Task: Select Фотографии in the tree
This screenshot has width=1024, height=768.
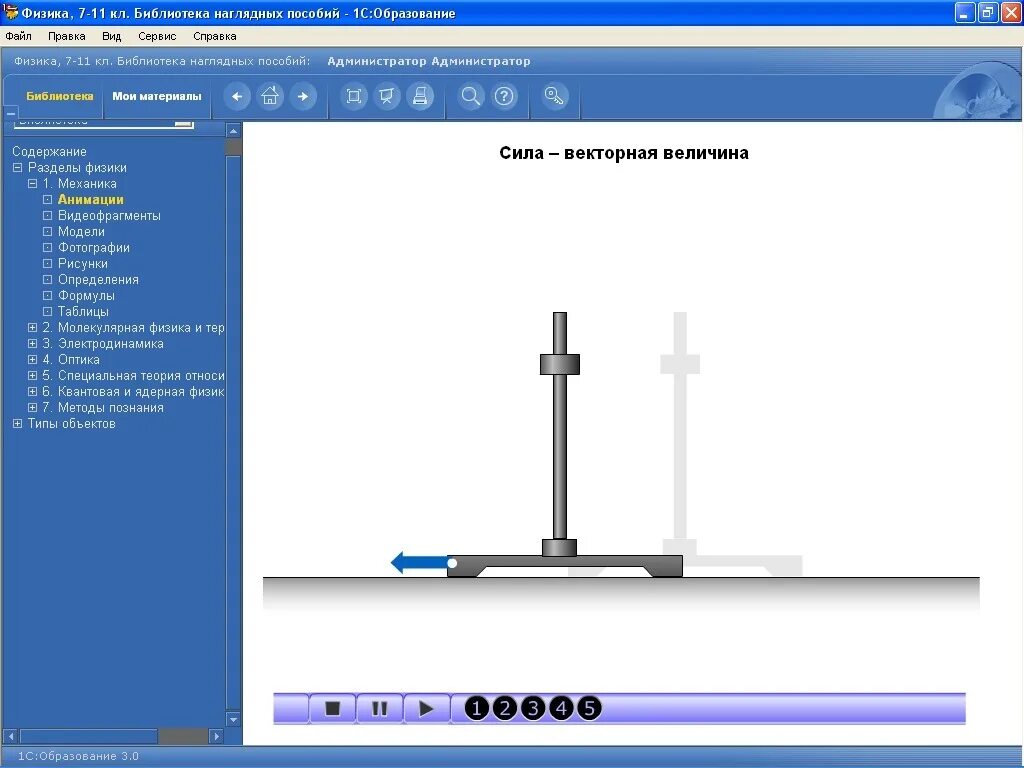Action: click(93, 248)
